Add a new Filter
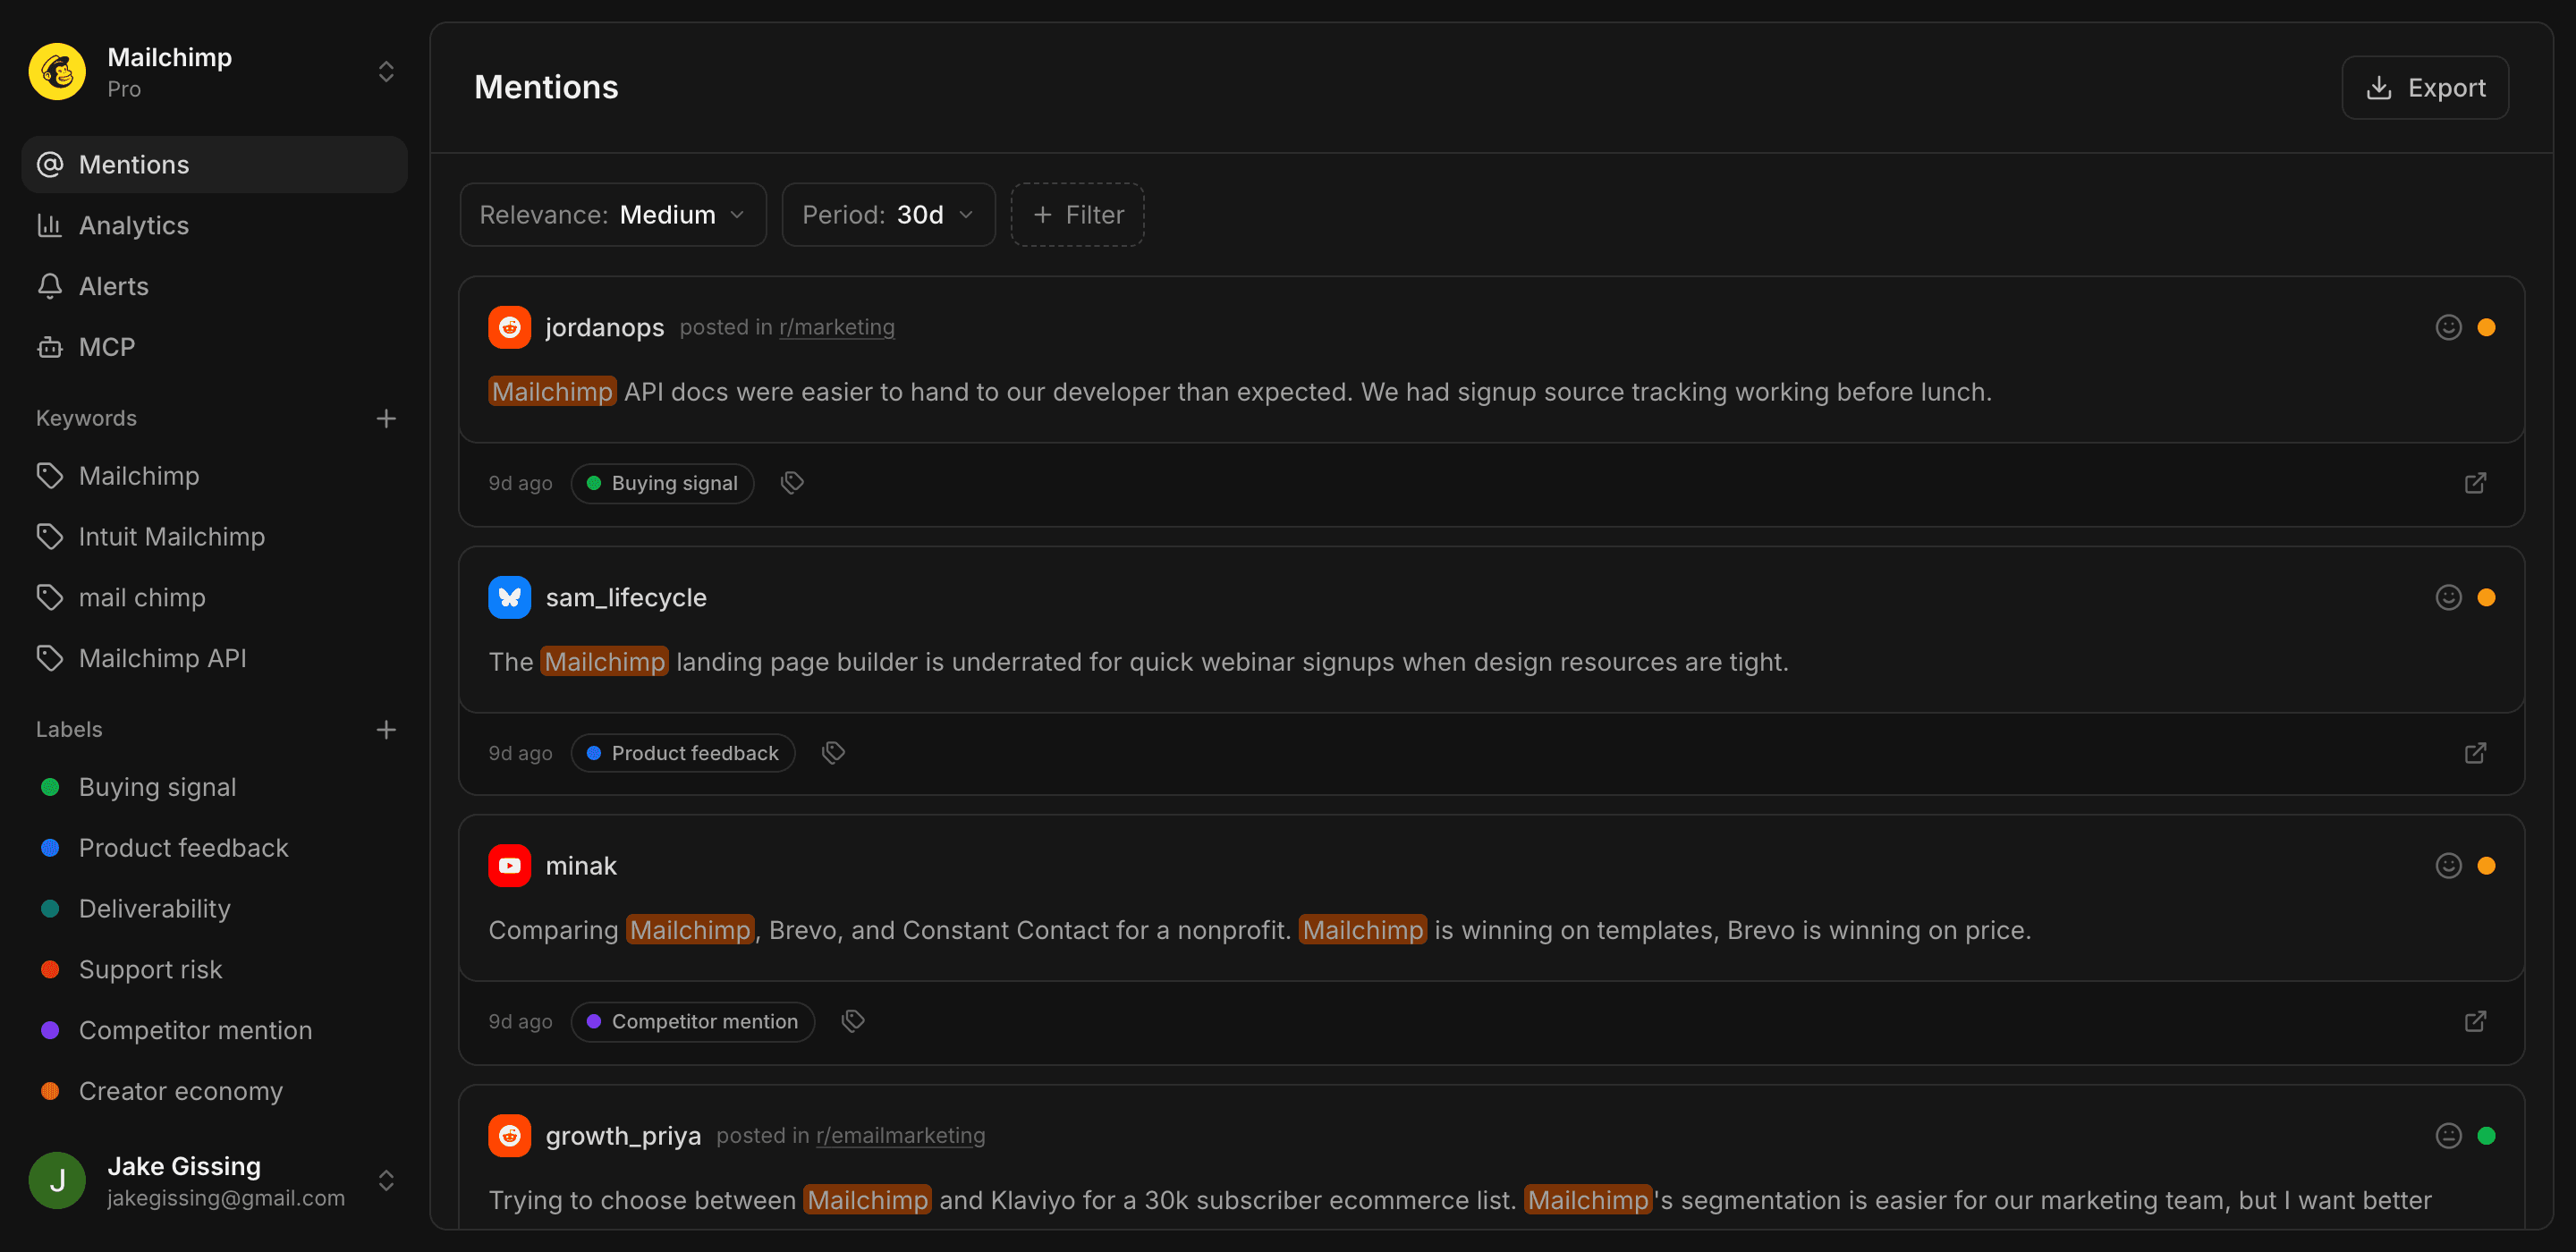2576x1252 pixels. [1077, 215]
